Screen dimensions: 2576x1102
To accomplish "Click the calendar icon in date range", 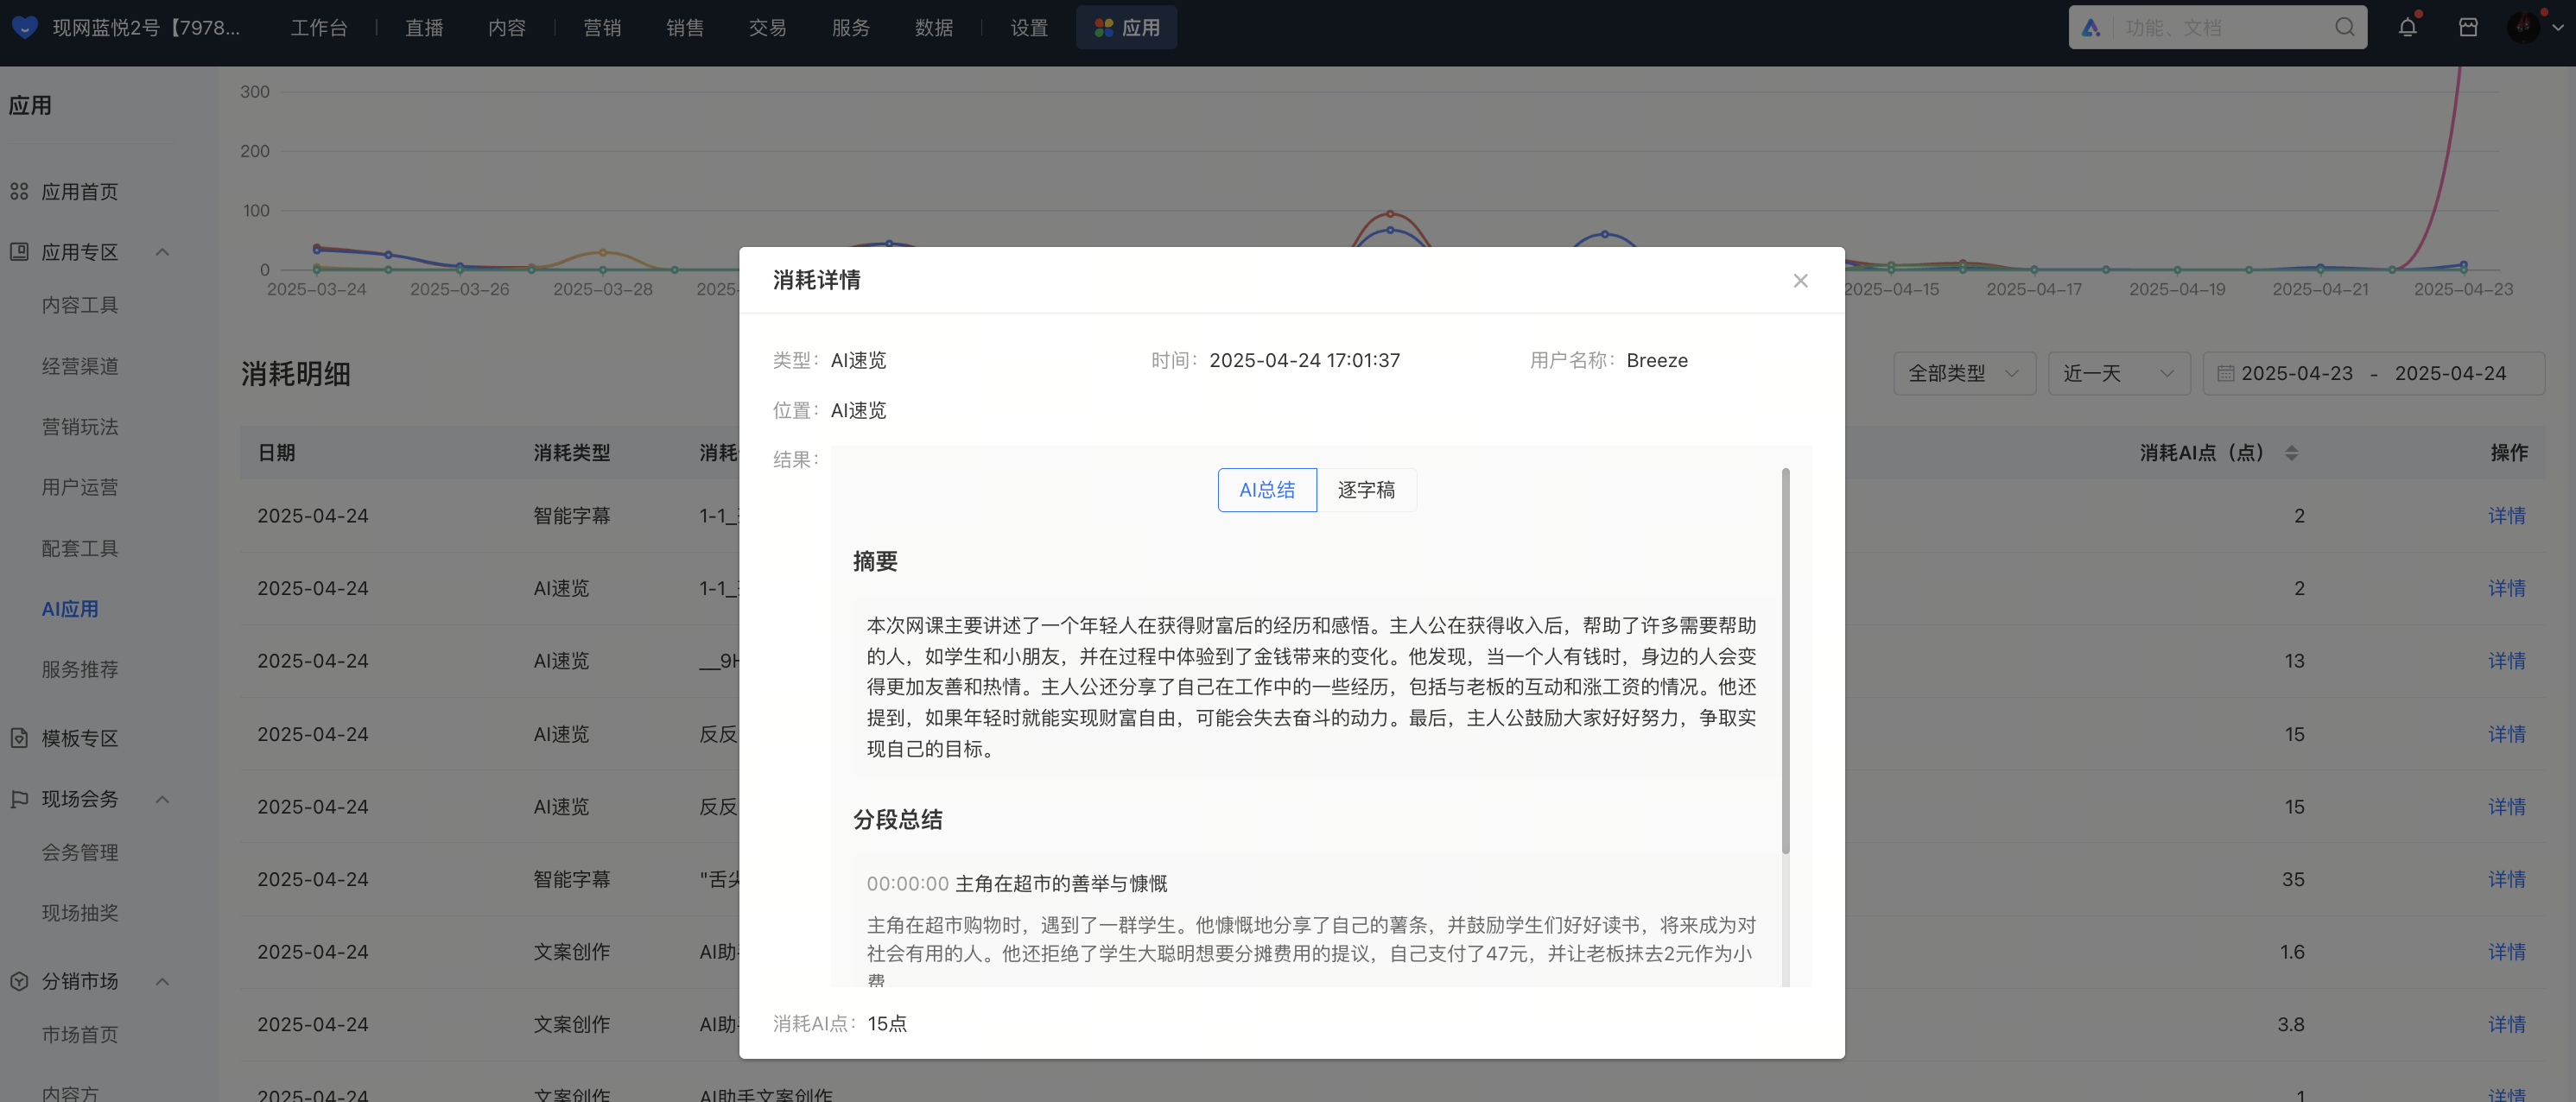I will point(2225,373).
